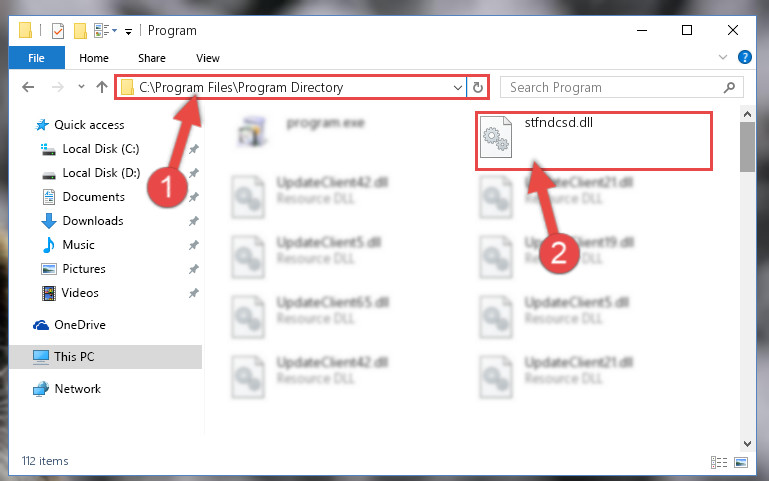Open recent locations dropdown arrow
This screenshot has height=481, width=769.
(81, 87)
